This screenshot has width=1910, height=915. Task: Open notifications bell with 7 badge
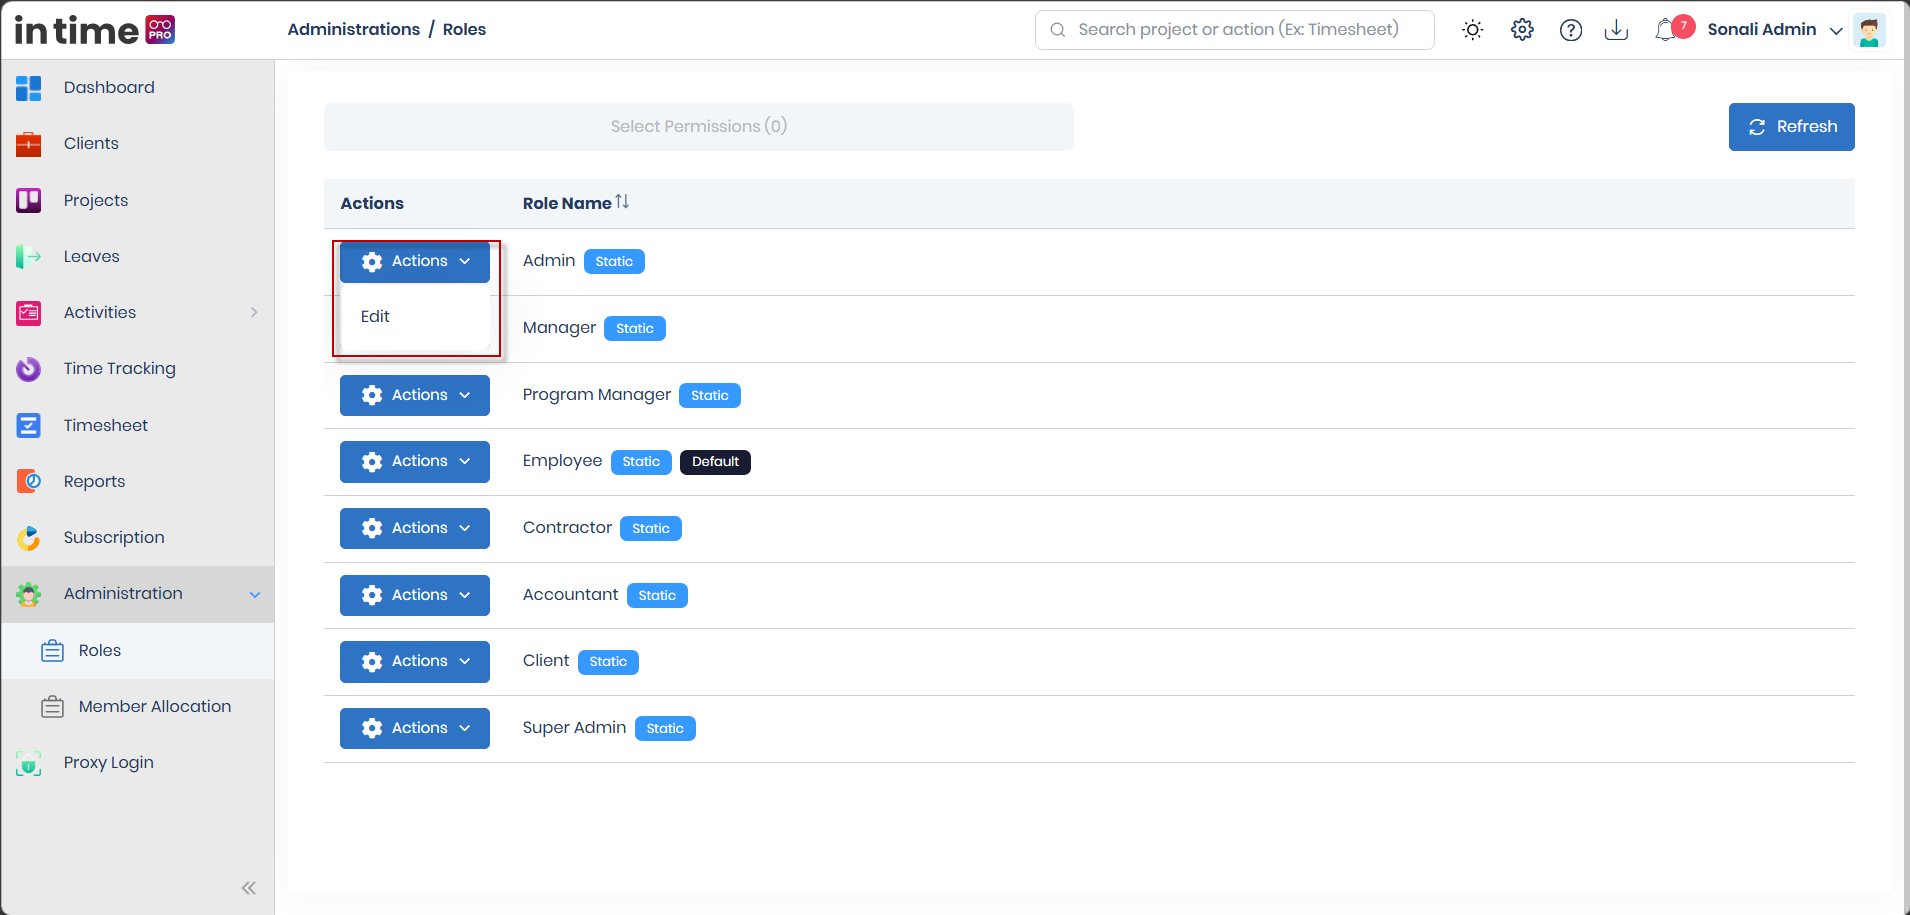tap(1673, 29)
